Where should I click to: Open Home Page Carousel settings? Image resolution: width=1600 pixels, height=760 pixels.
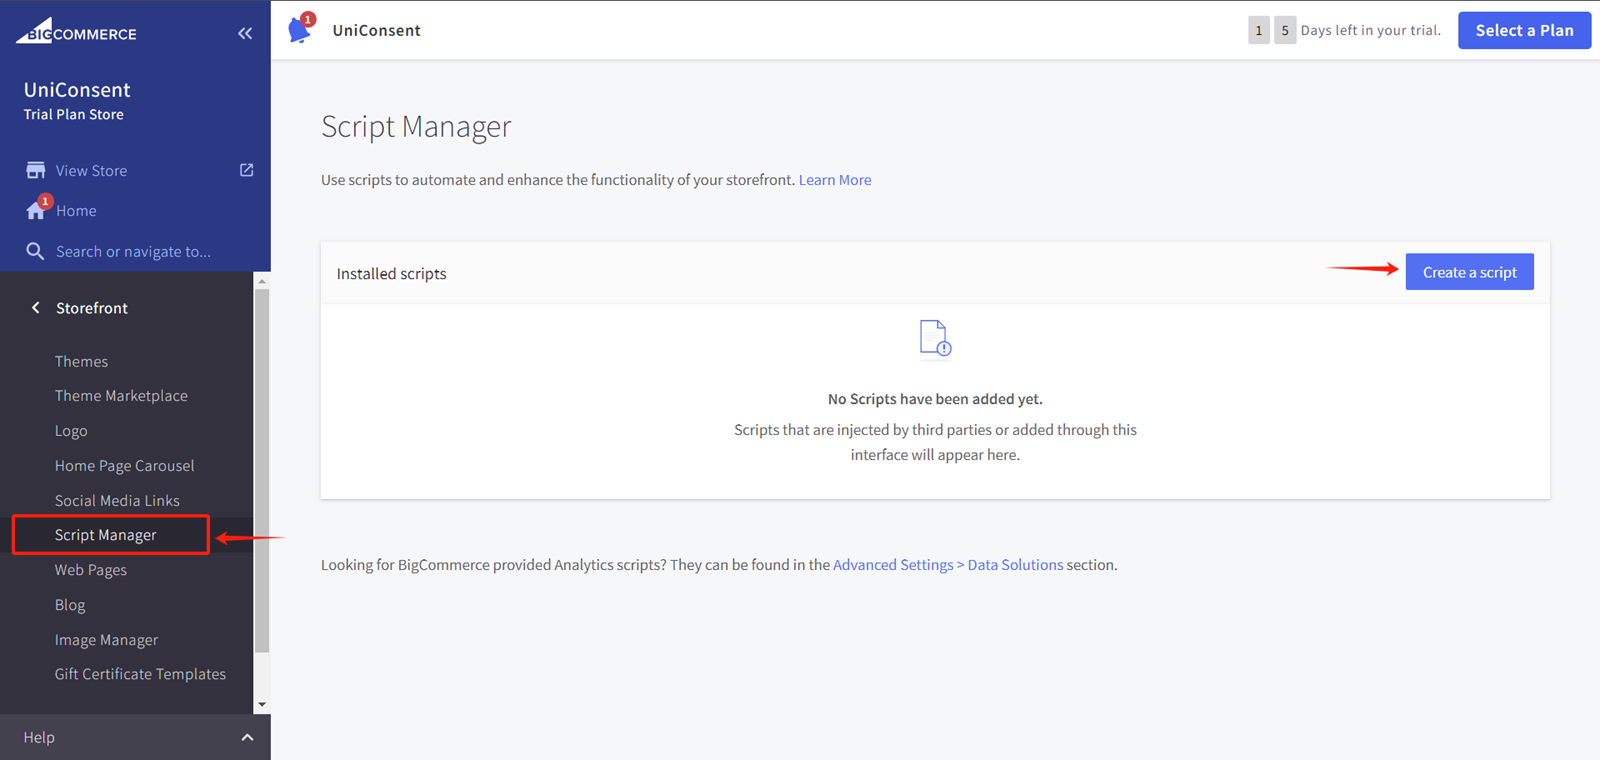click(x=125, y=466)
